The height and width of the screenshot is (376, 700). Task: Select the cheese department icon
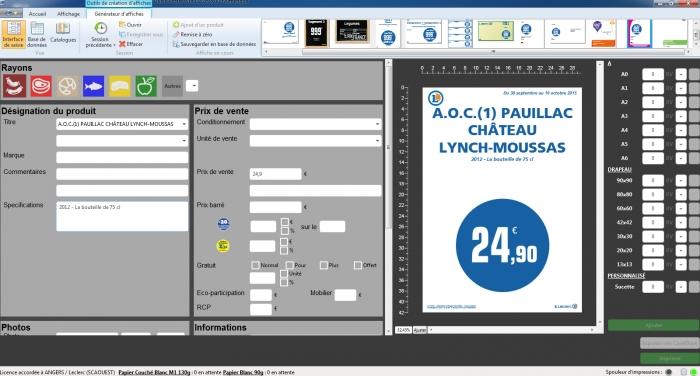point(120,86)
